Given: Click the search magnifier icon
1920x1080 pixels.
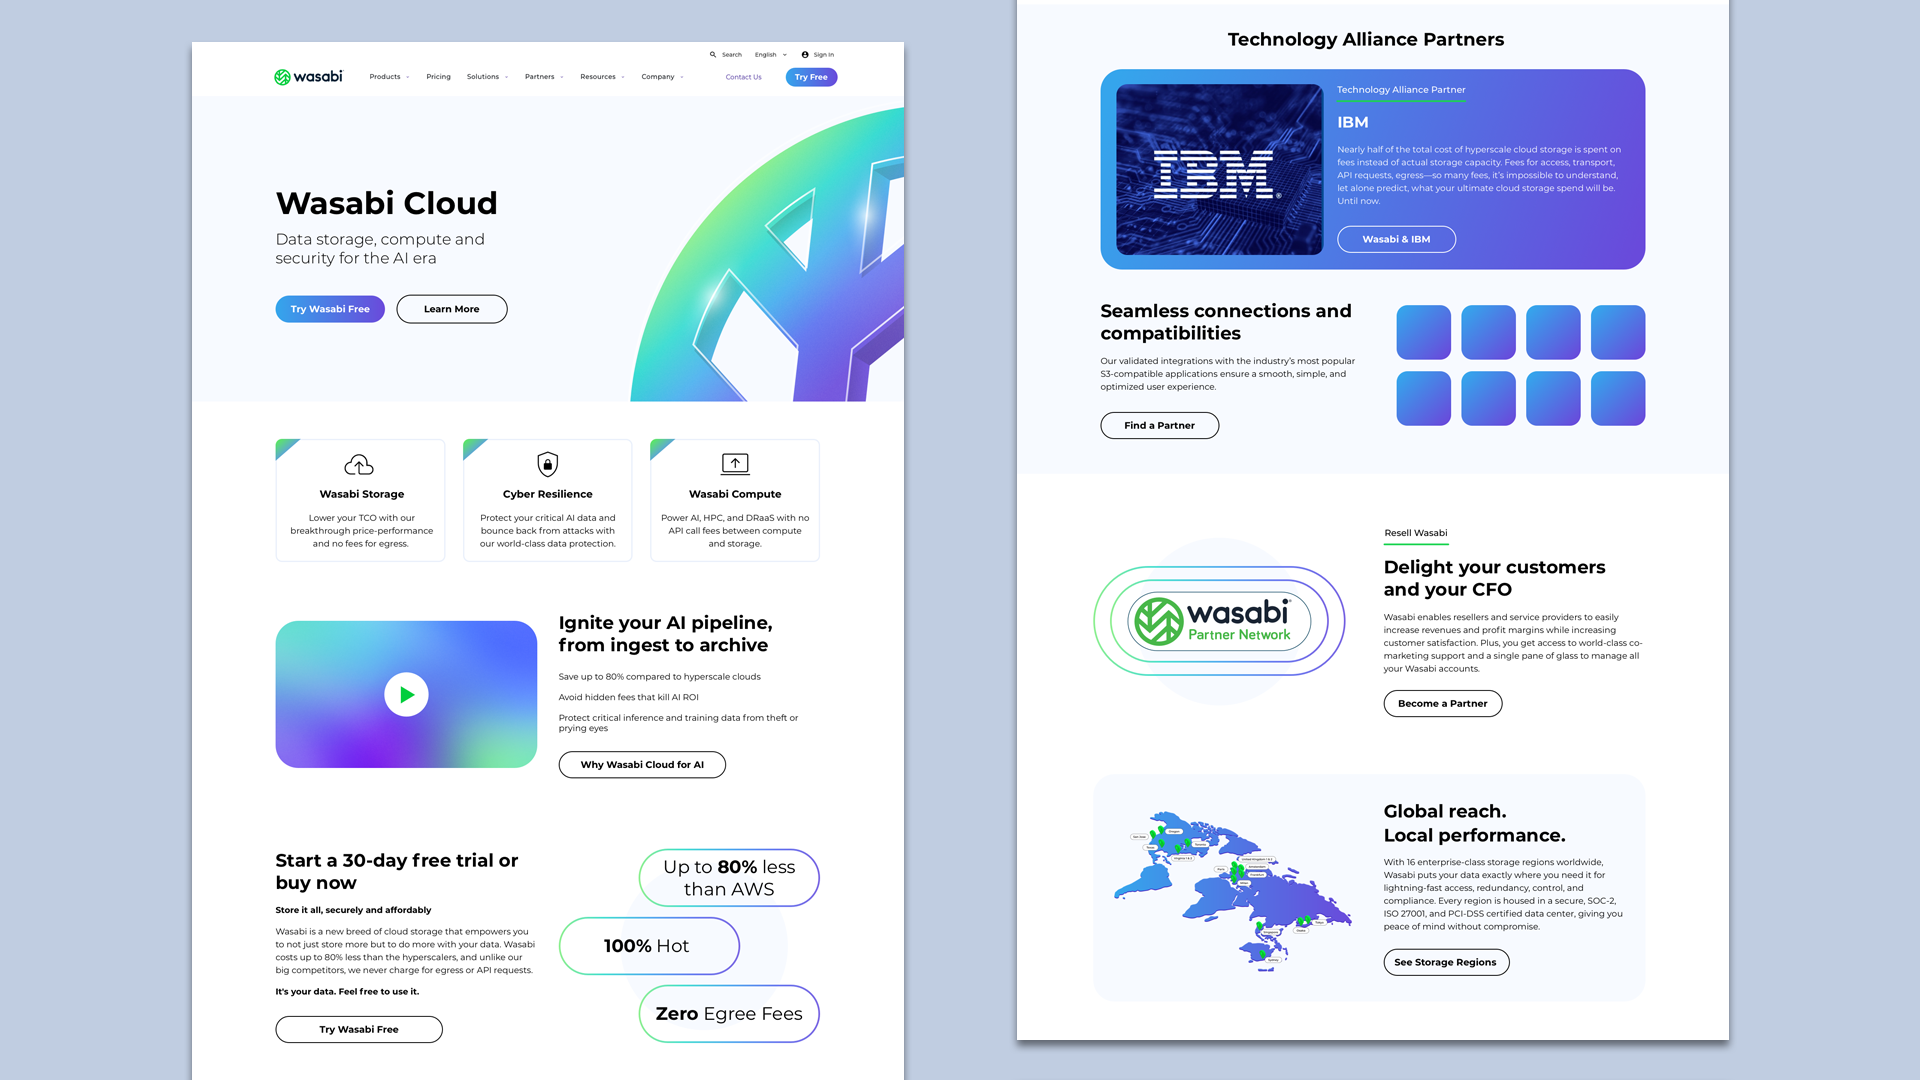Looking at the screenshot, I should coord(713,55).
